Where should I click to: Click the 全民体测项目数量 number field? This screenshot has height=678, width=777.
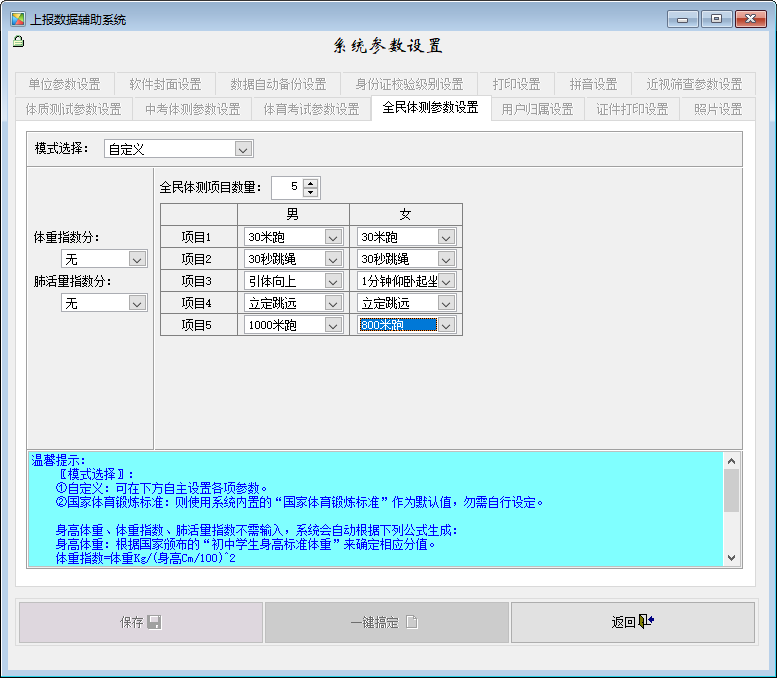tap(286, 187)
